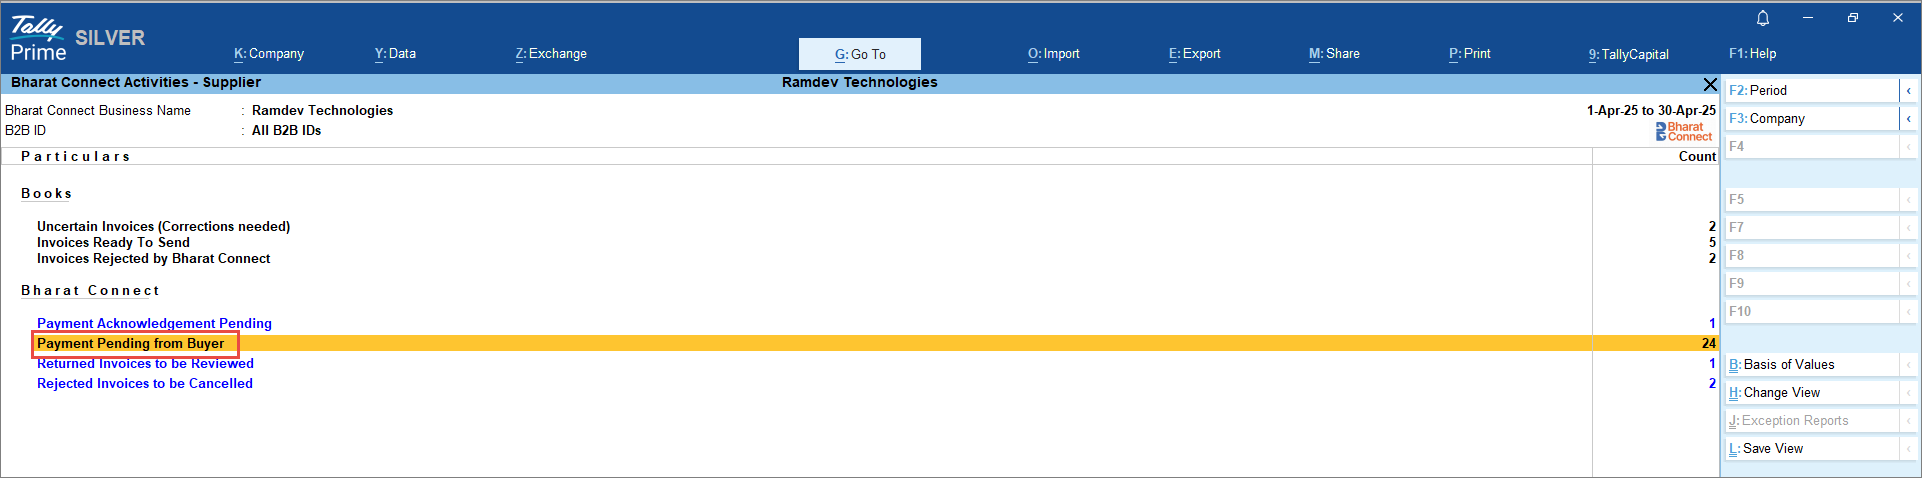
Task: Click the notification bell icon
Action: [x=1763, y=18]
